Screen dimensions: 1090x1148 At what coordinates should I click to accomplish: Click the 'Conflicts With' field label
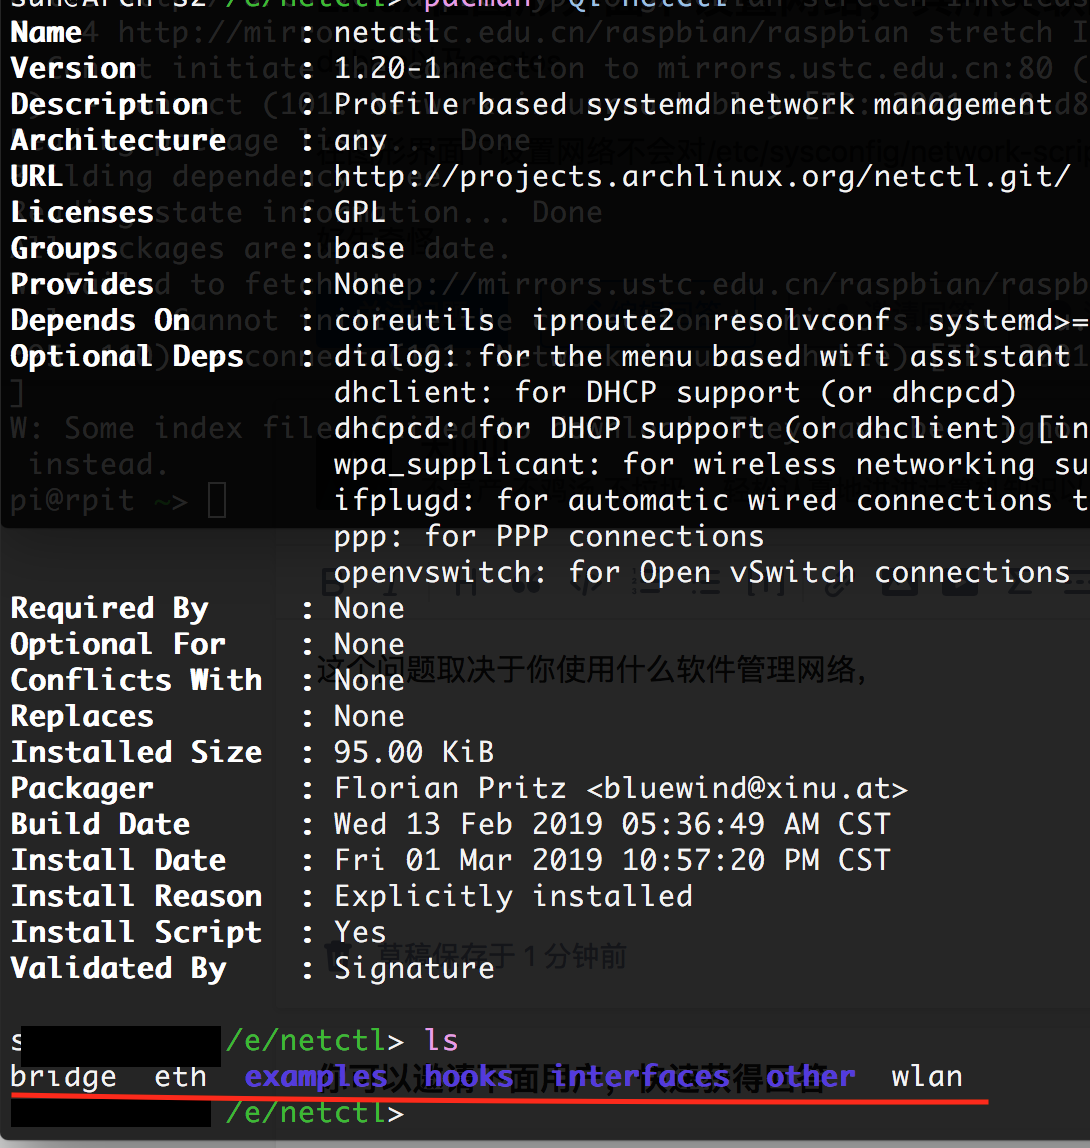coord(136,679)
